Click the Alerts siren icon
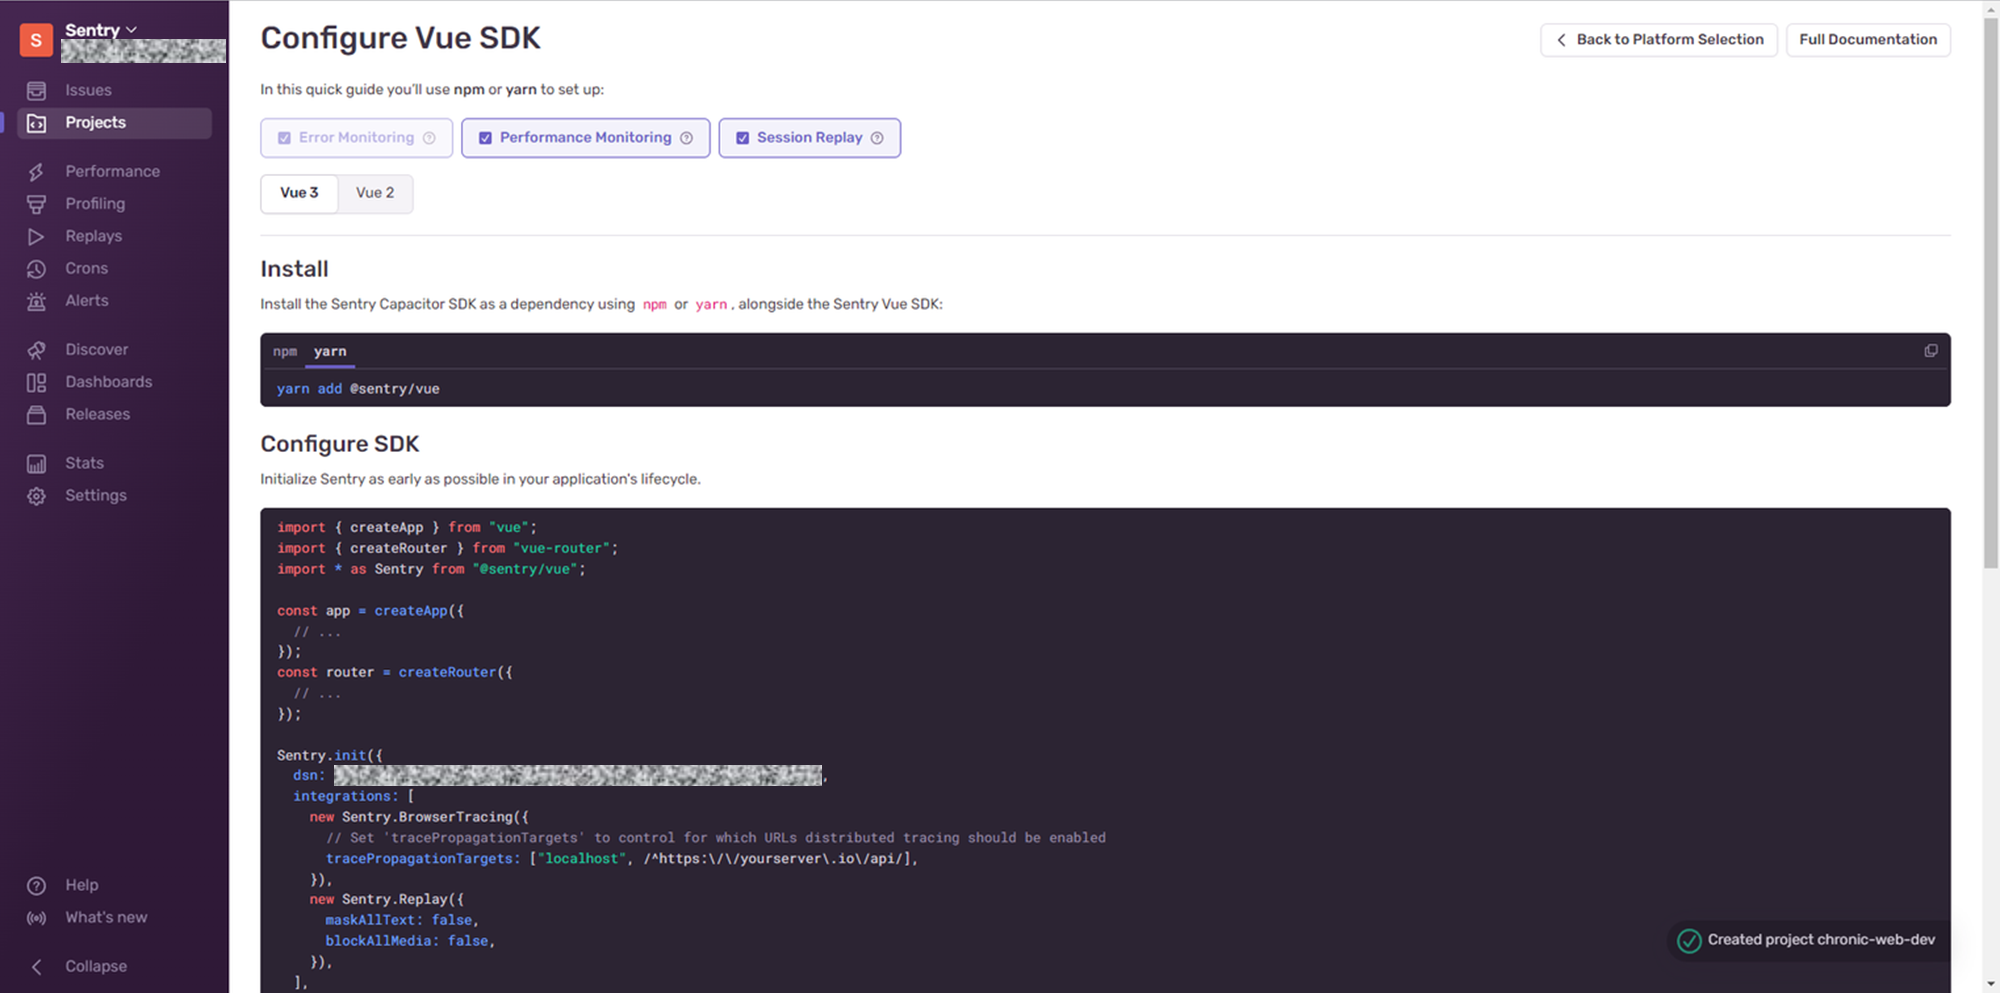Viewport: 2000px width, 993px height. [x=37, y=301]
